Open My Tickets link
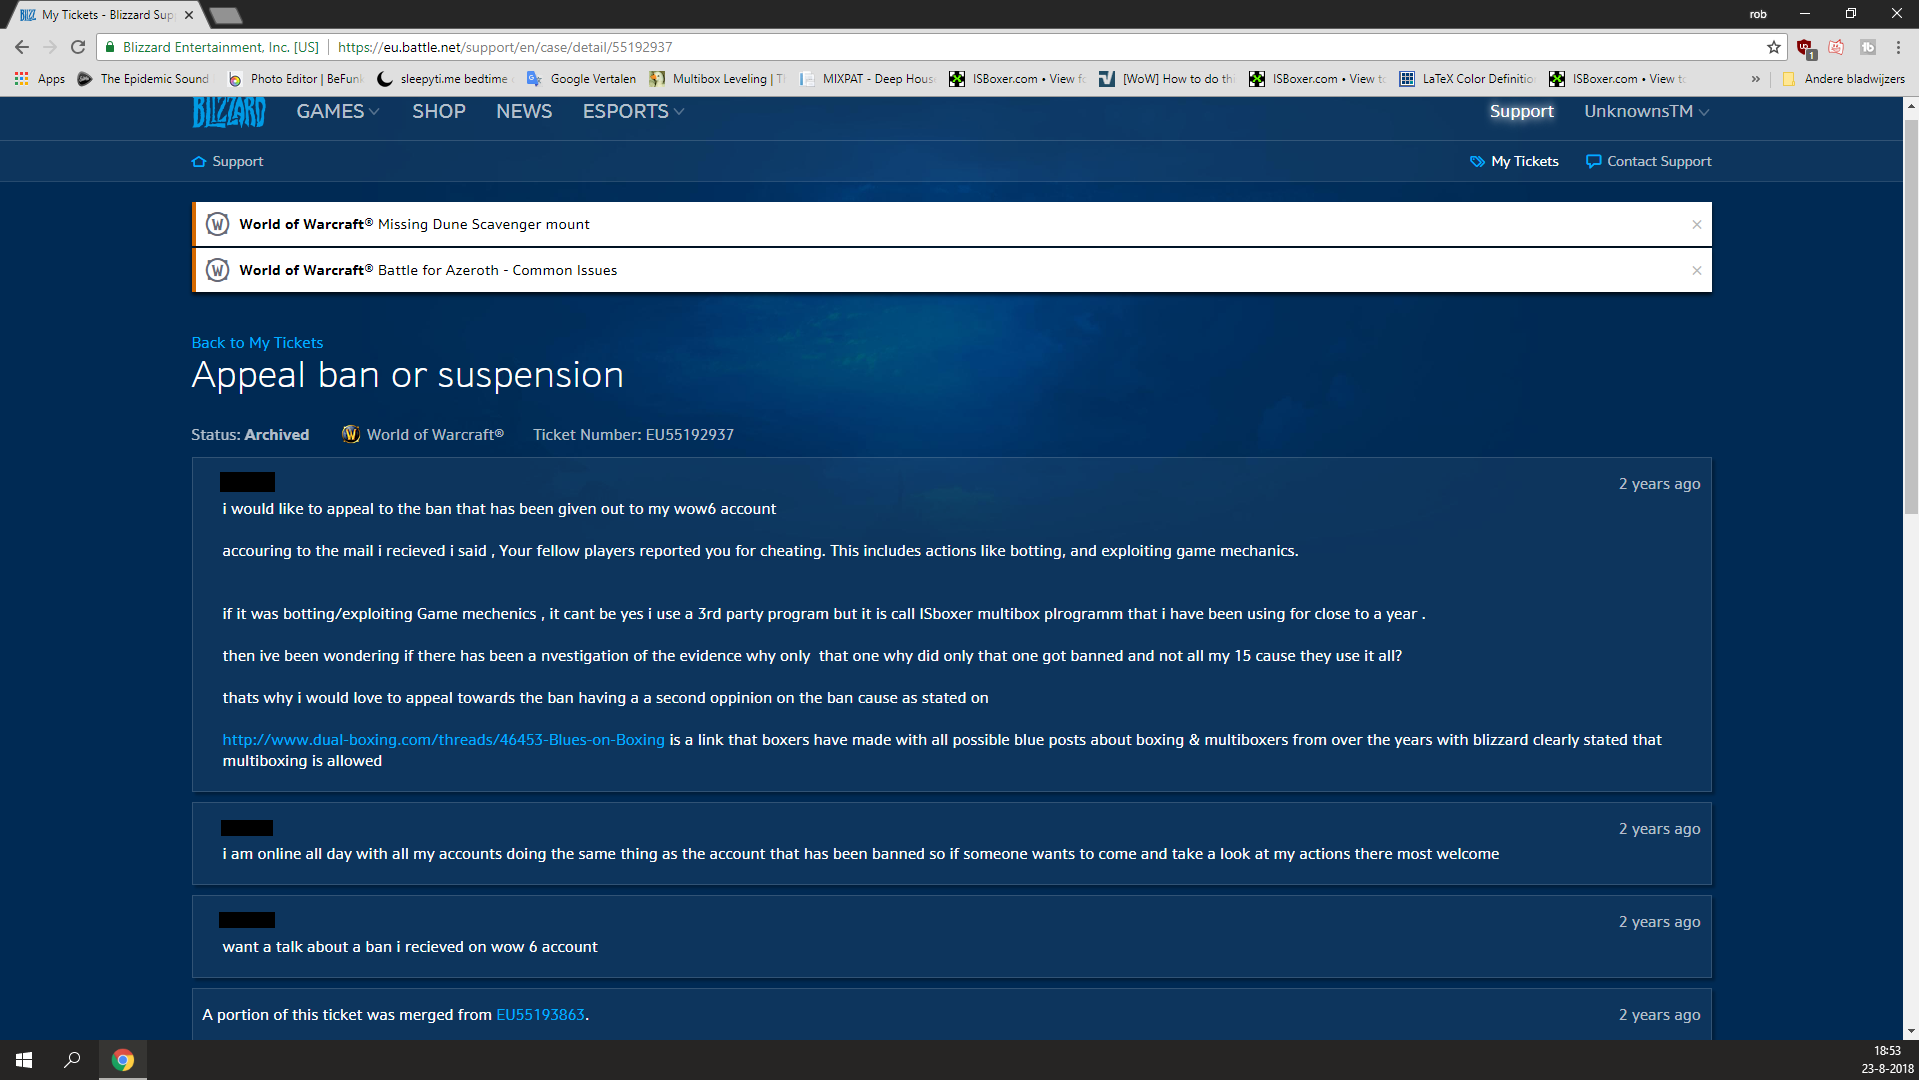This screenshot has width=1919, height=1080. pyautogui.click(x=1514, y=162)
